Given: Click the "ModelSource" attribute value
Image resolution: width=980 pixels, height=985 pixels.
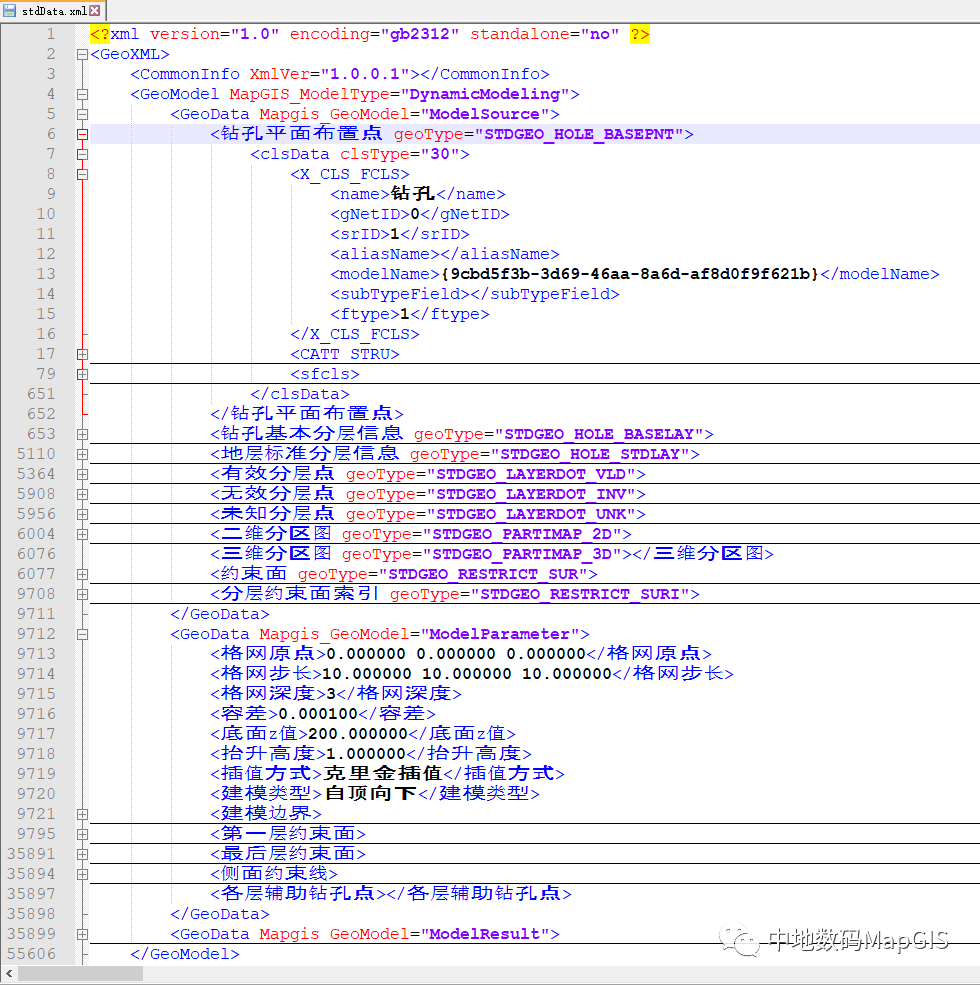Looking at the screenshot, I should 484,114.
